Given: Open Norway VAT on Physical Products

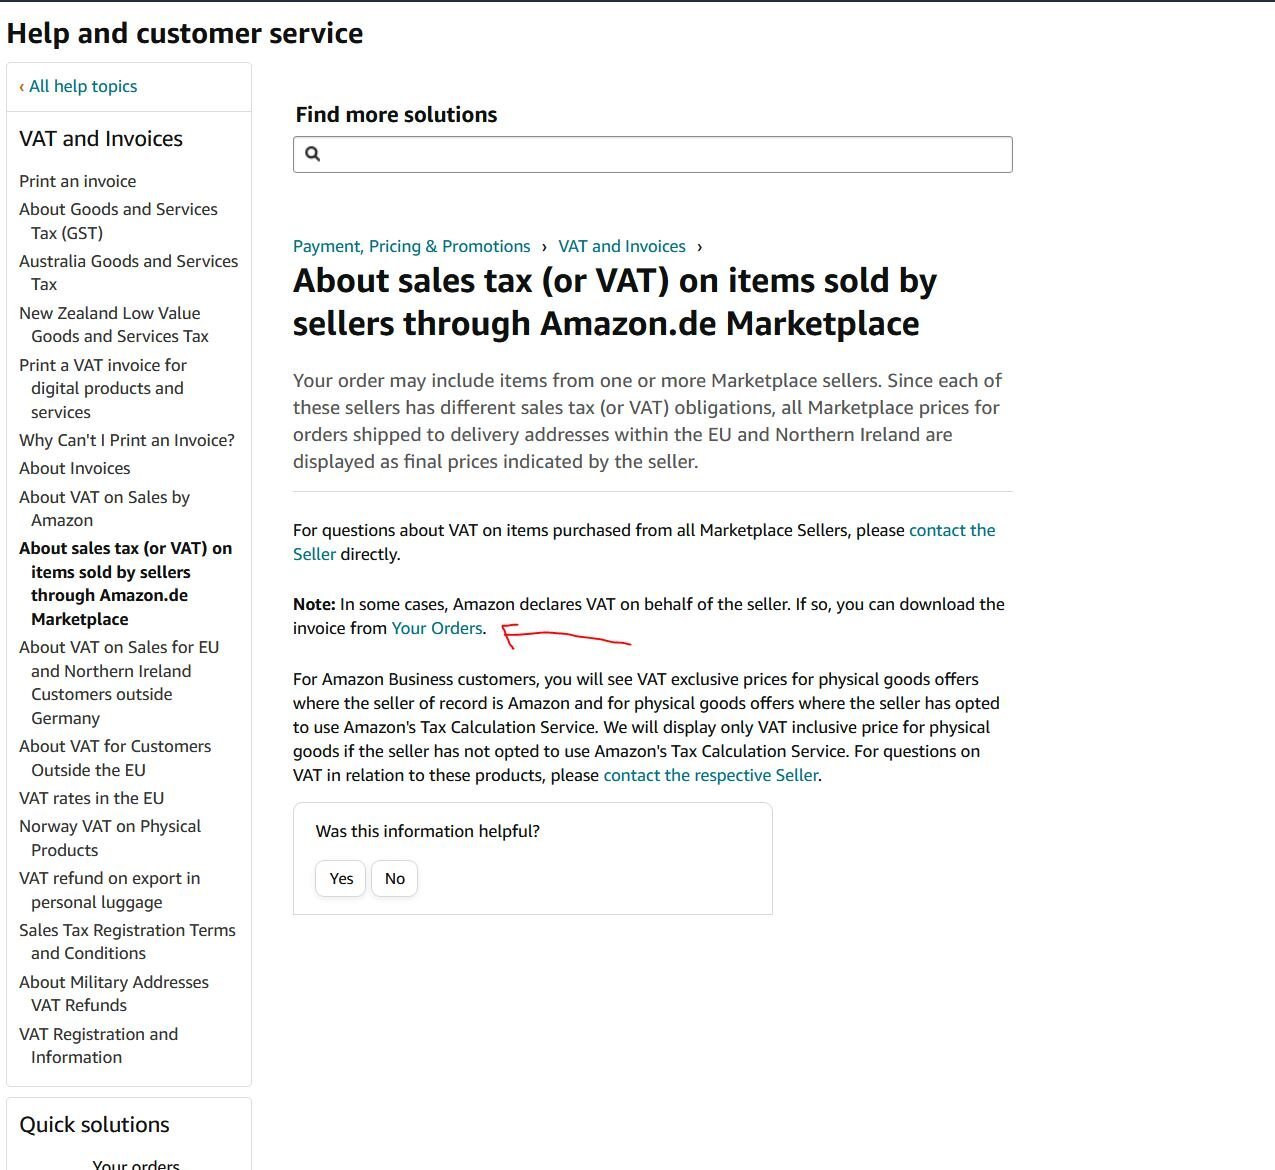Looking at the screenshot, I should 110,838.
